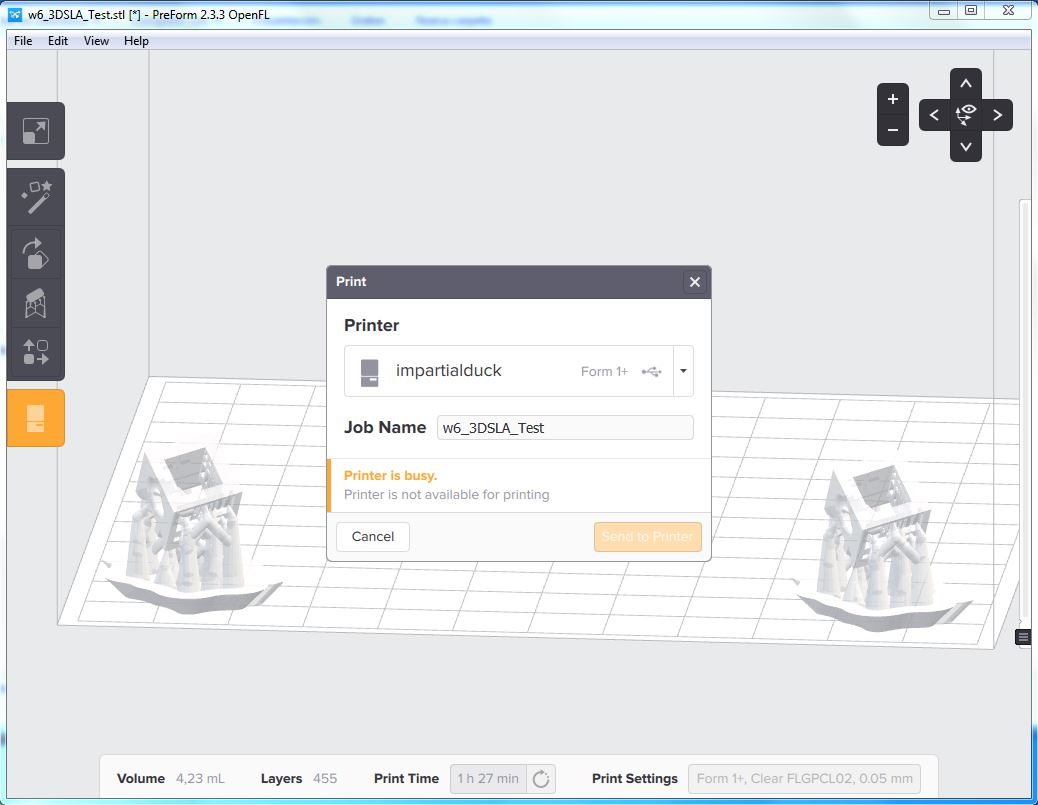Click the Send to Printer button
1038x805 pixels.
[647, 536]
